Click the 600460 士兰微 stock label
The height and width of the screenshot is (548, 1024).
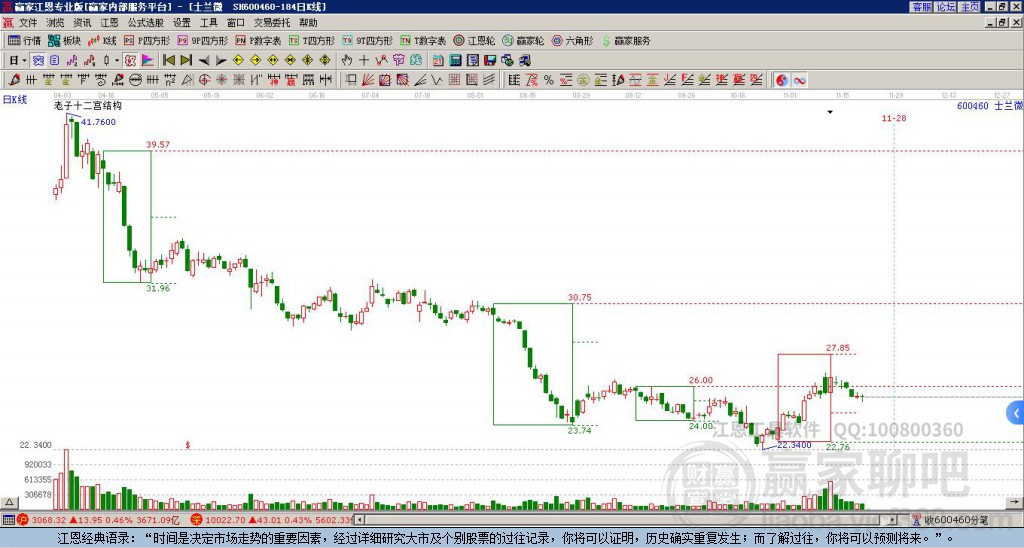point(990,105)
